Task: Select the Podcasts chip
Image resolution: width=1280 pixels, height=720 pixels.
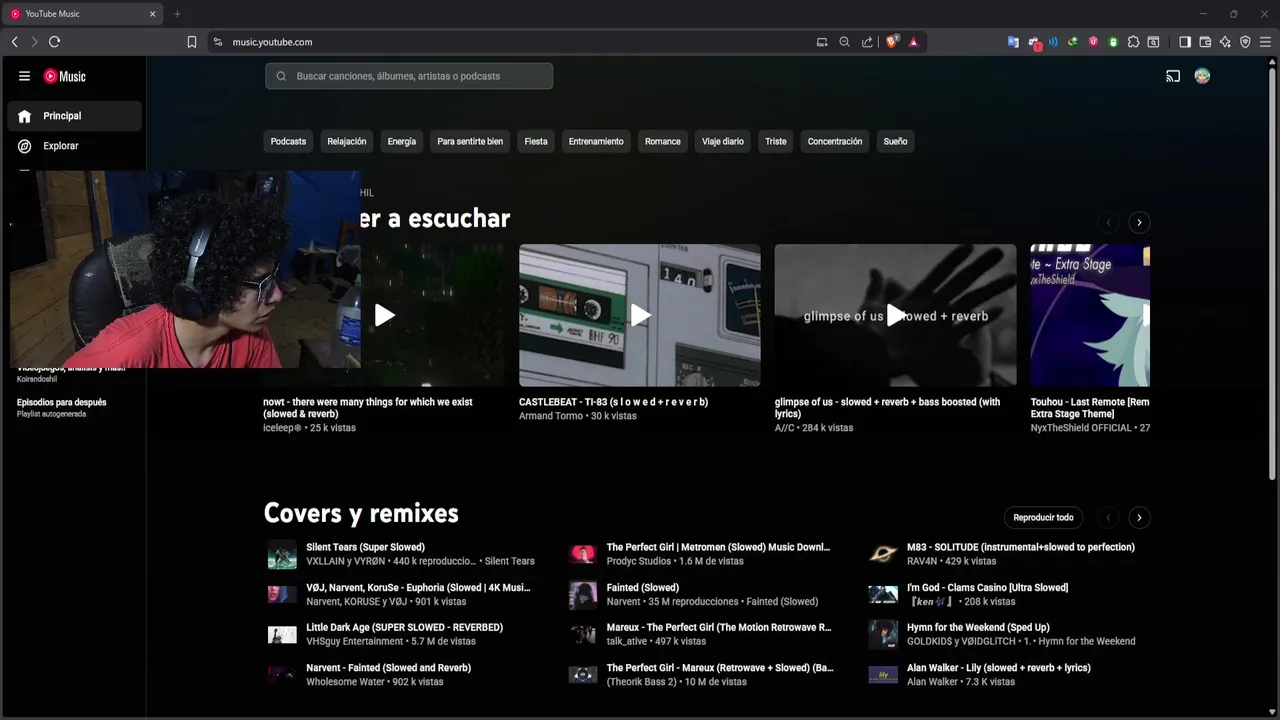Action: point(288,141)
